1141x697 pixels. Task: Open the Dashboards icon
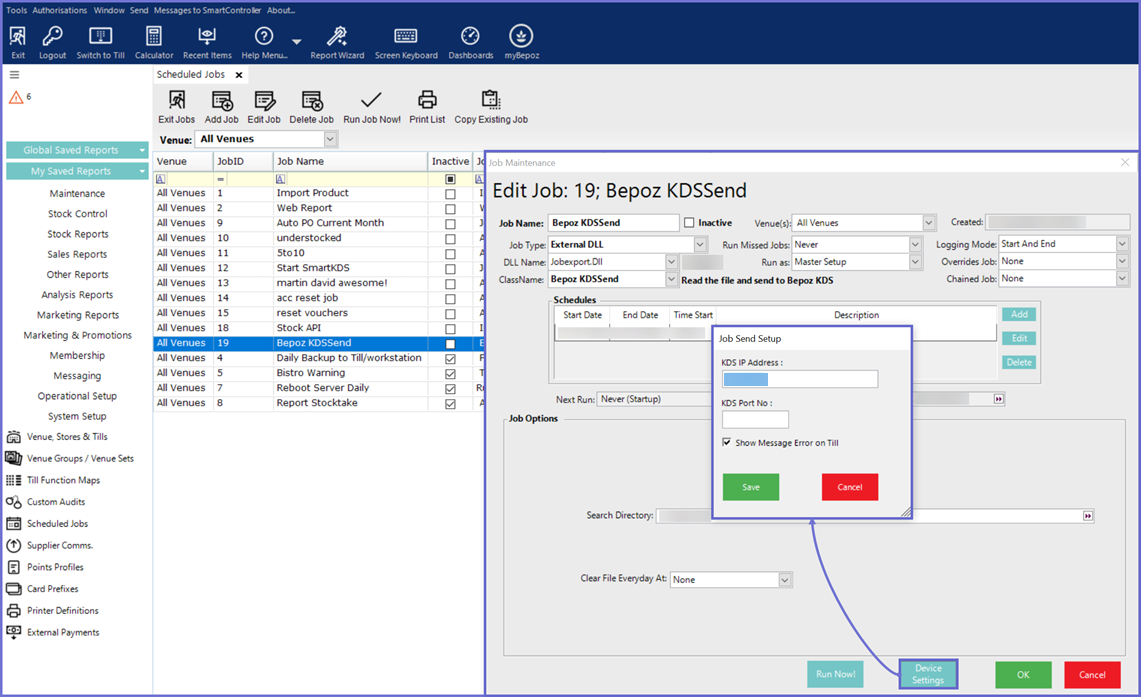470,37
